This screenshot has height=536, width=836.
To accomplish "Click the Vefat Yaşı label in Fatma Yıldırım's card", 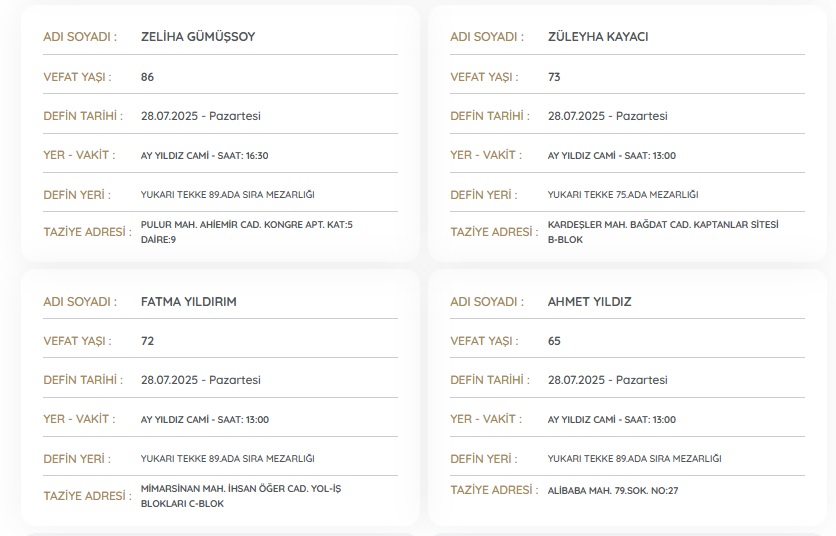I will click(77, 341).
